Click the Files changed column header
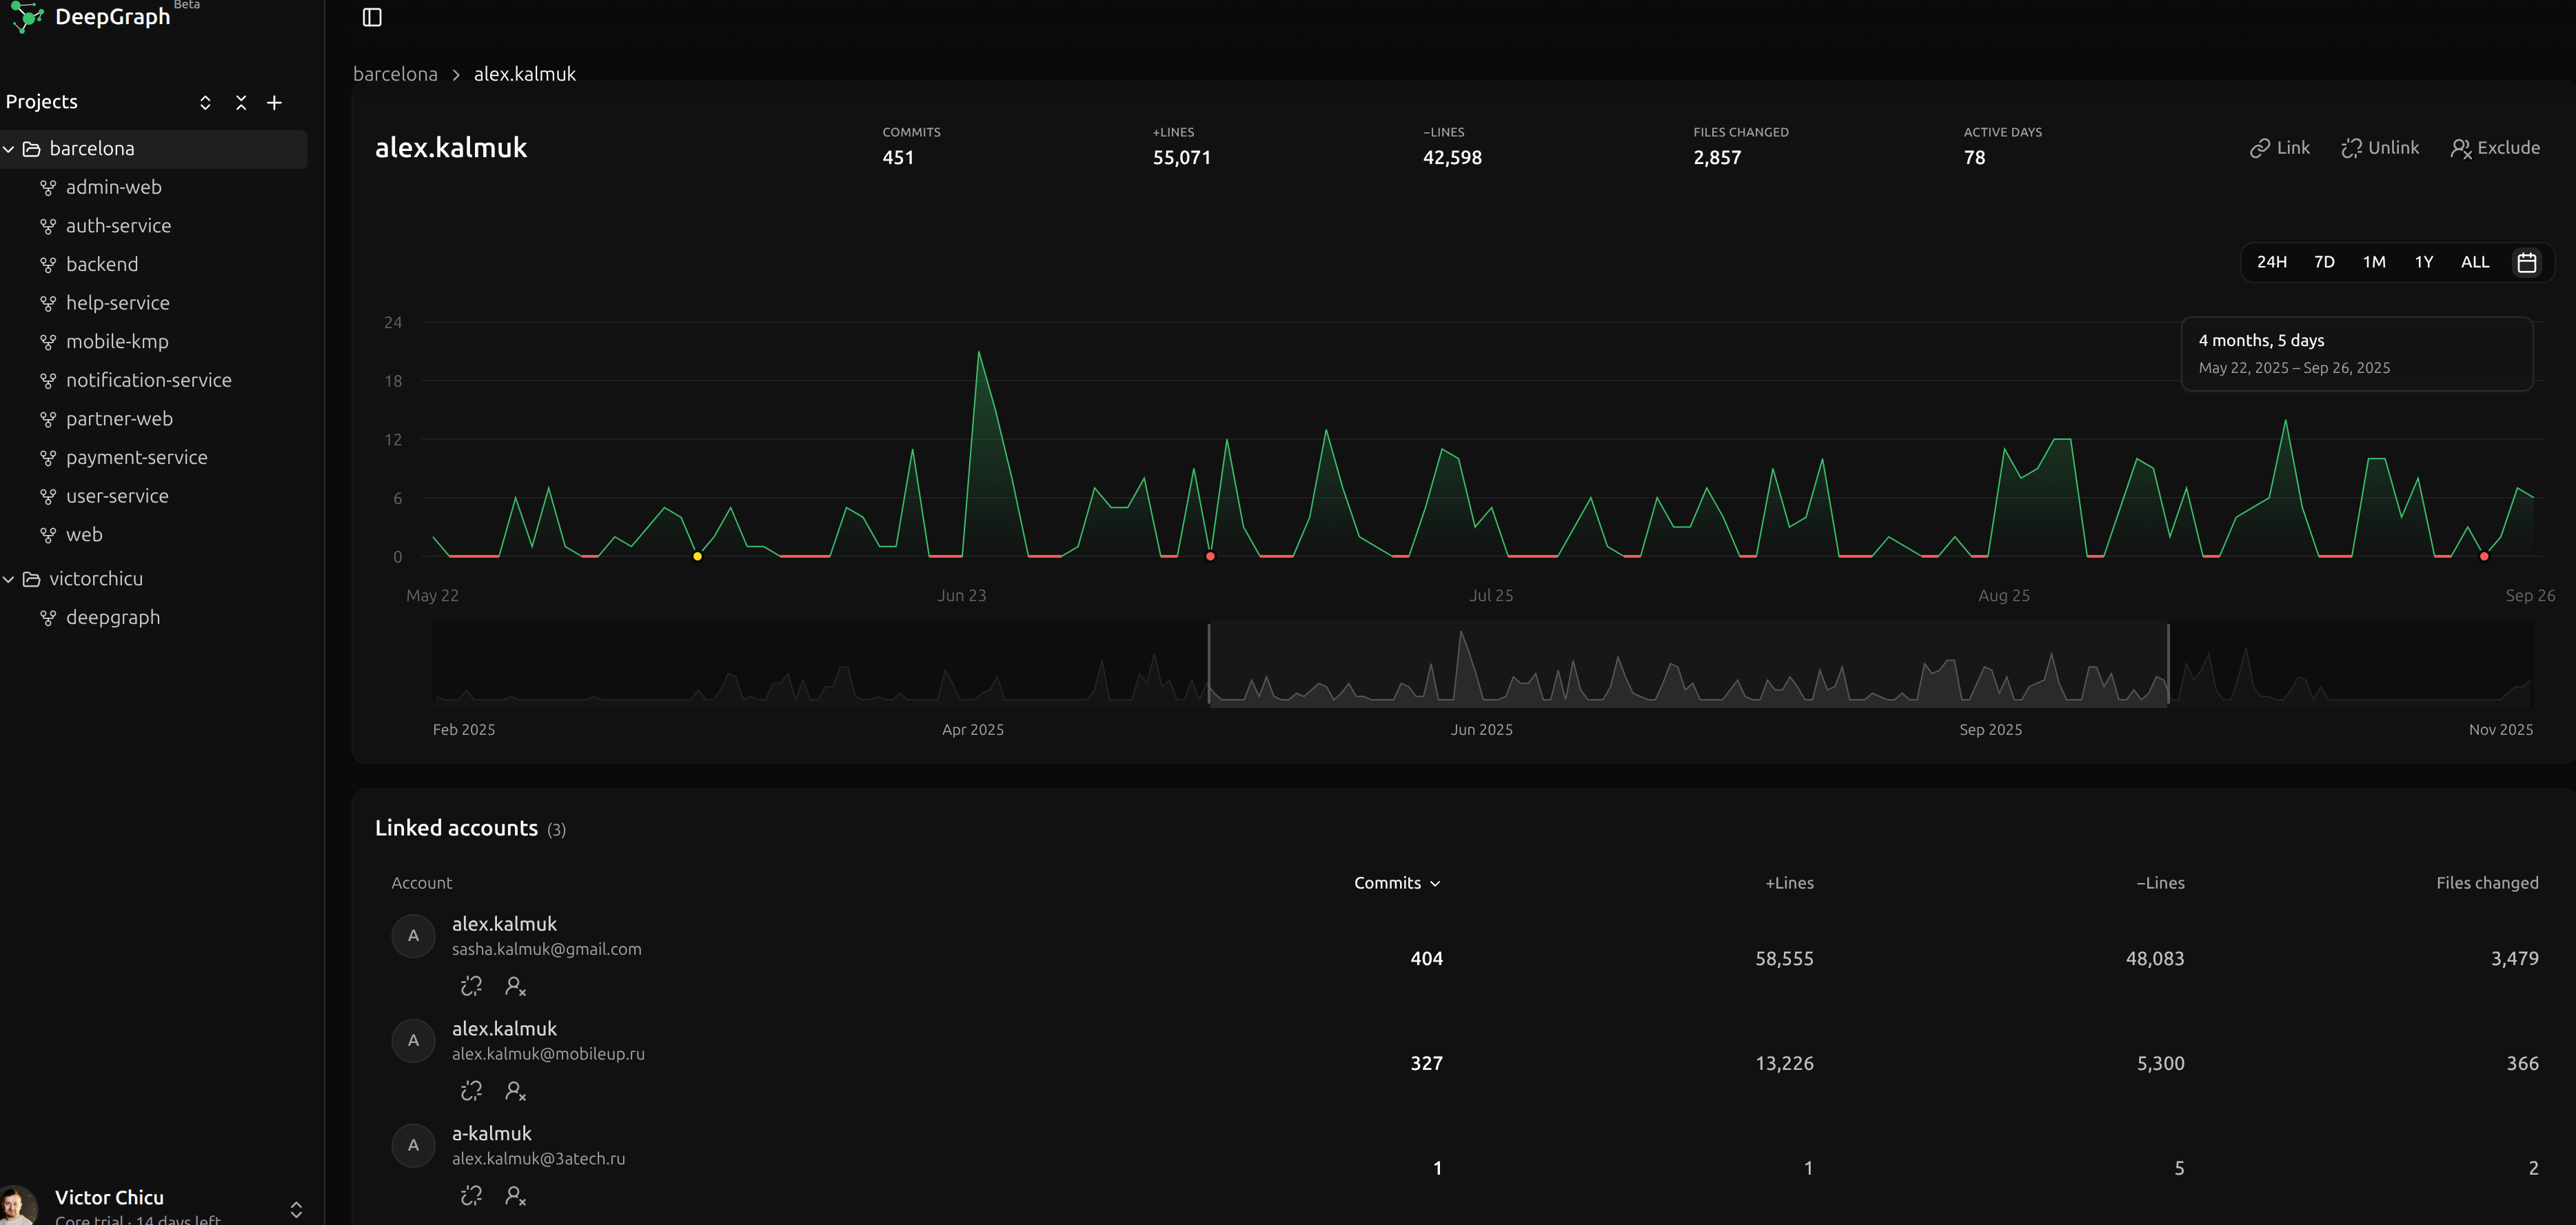Viewport: 2576px width, 1225px height. click(2487, 883)
